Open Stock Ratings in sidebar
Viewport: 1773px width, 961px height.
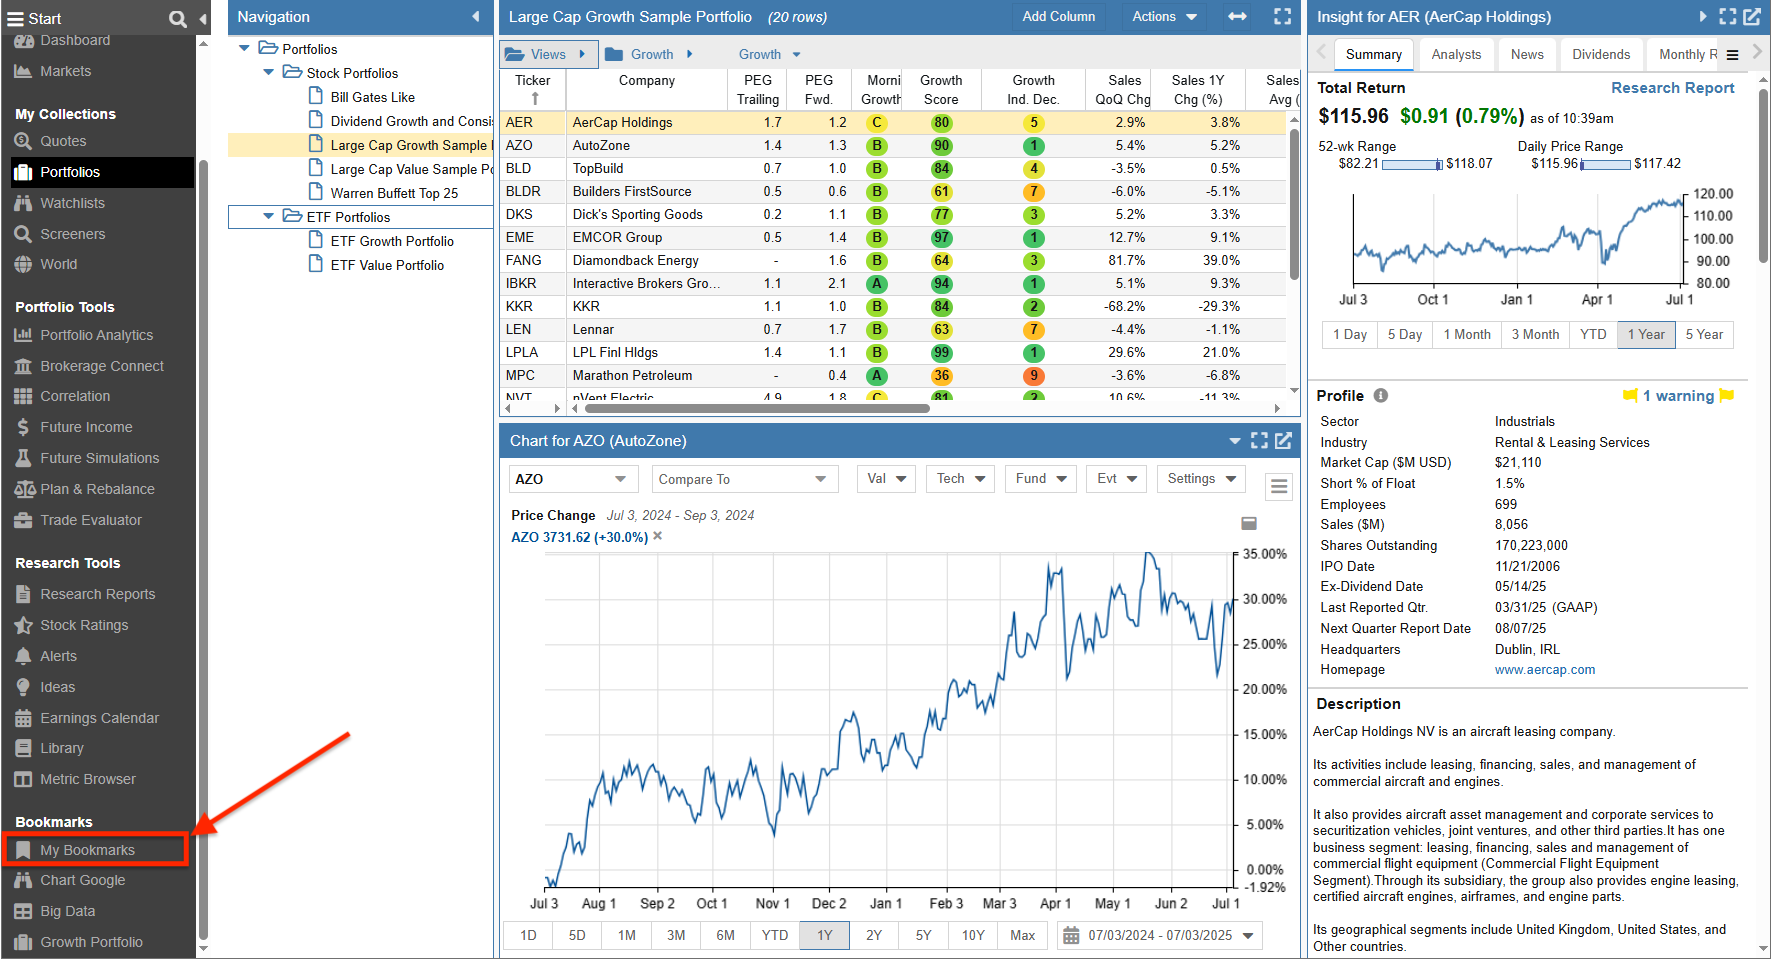84,625
